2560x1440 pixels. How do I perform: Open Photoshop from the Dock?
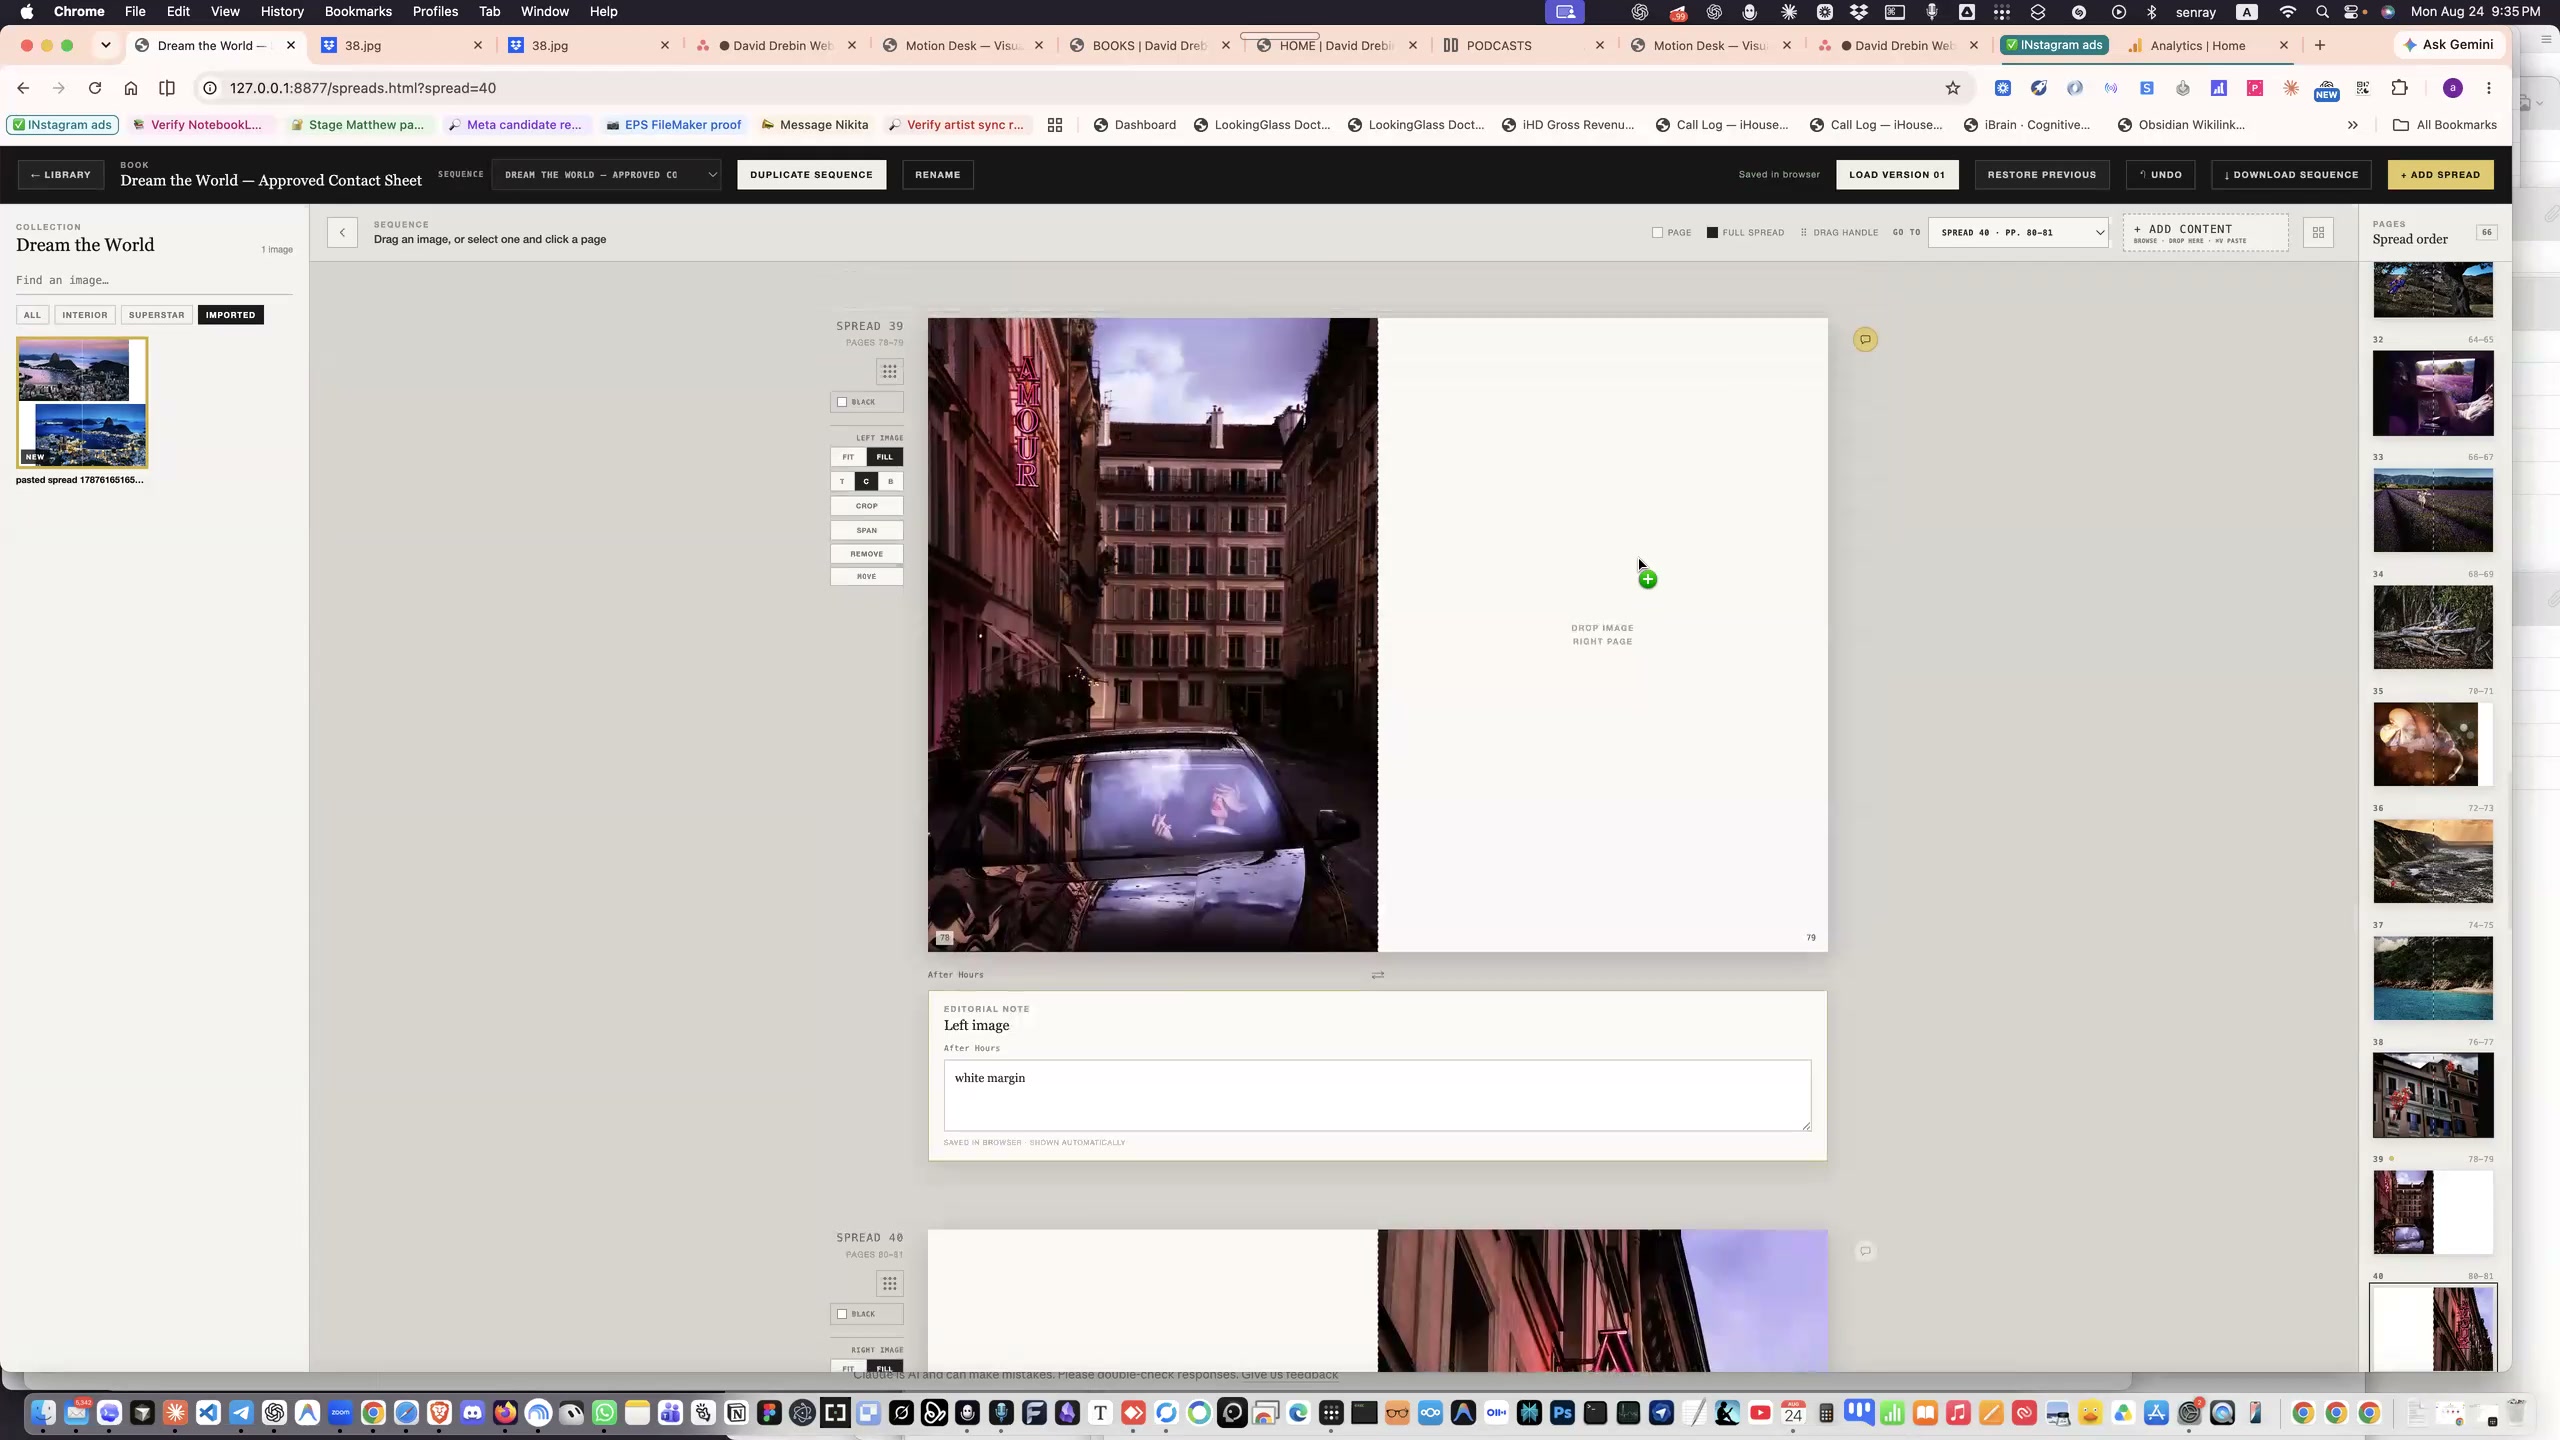click(x=1562, y=1413)
